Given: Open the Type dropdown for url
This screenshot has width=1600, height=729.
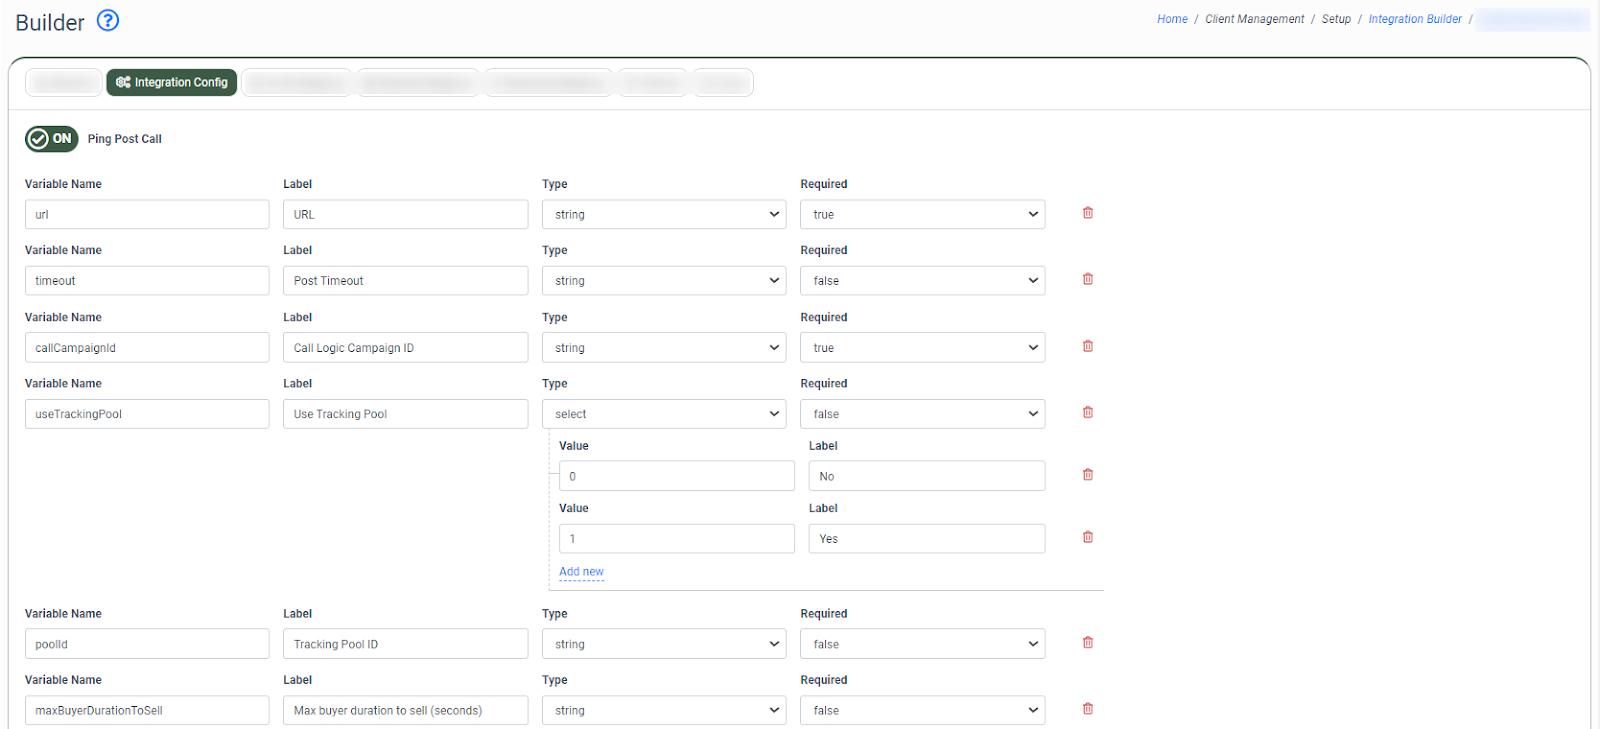Looking at the screenshot, I should tap(663, 215).
